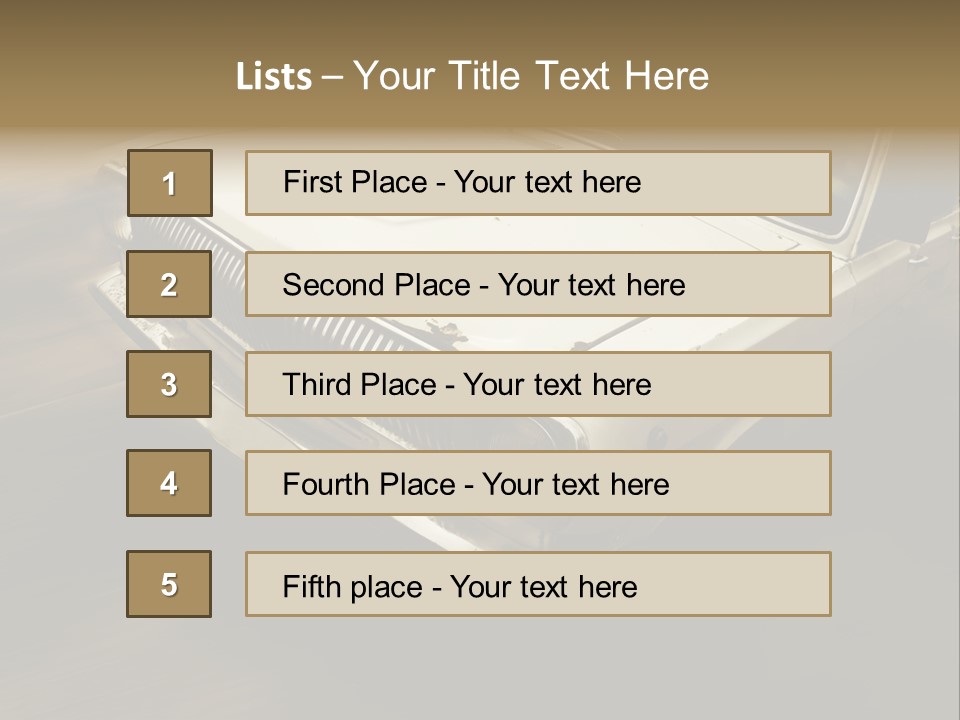Viewport: 960px width, 720px height.
Task: Select the number 1 box
Action: (x=170, y=183)
